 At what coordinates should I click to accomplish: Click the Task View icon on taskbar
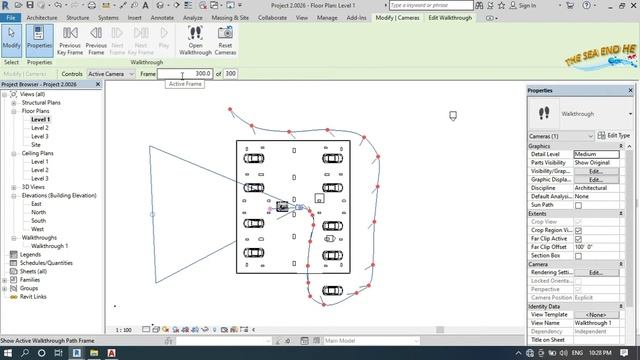point(58,353)
